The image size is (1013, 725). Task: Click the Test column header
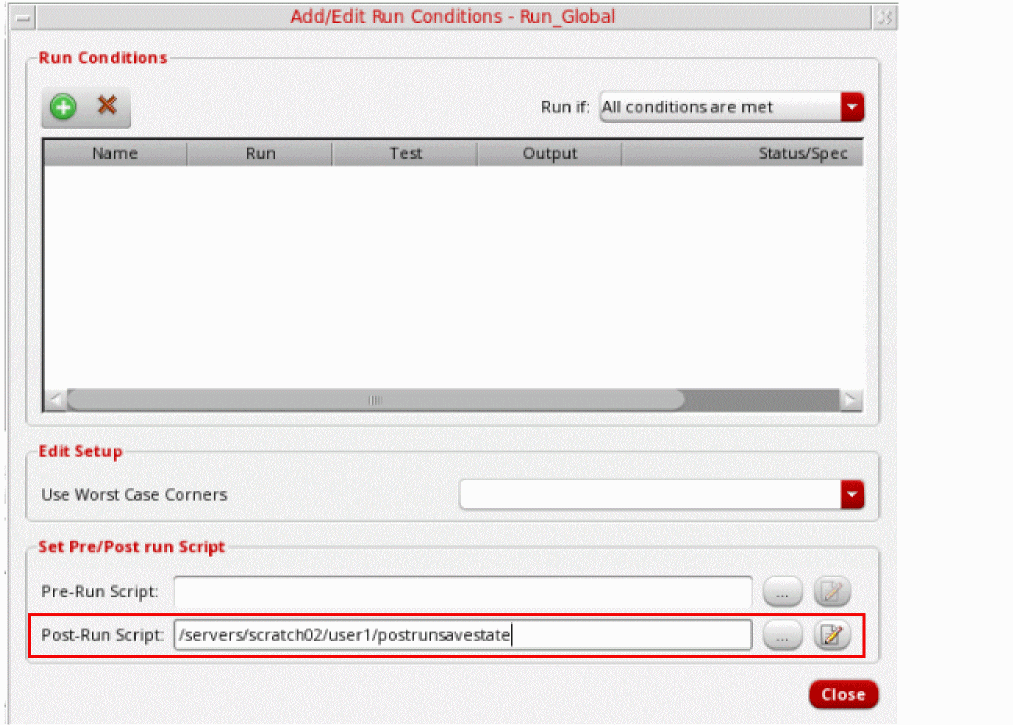click(405, 153)
